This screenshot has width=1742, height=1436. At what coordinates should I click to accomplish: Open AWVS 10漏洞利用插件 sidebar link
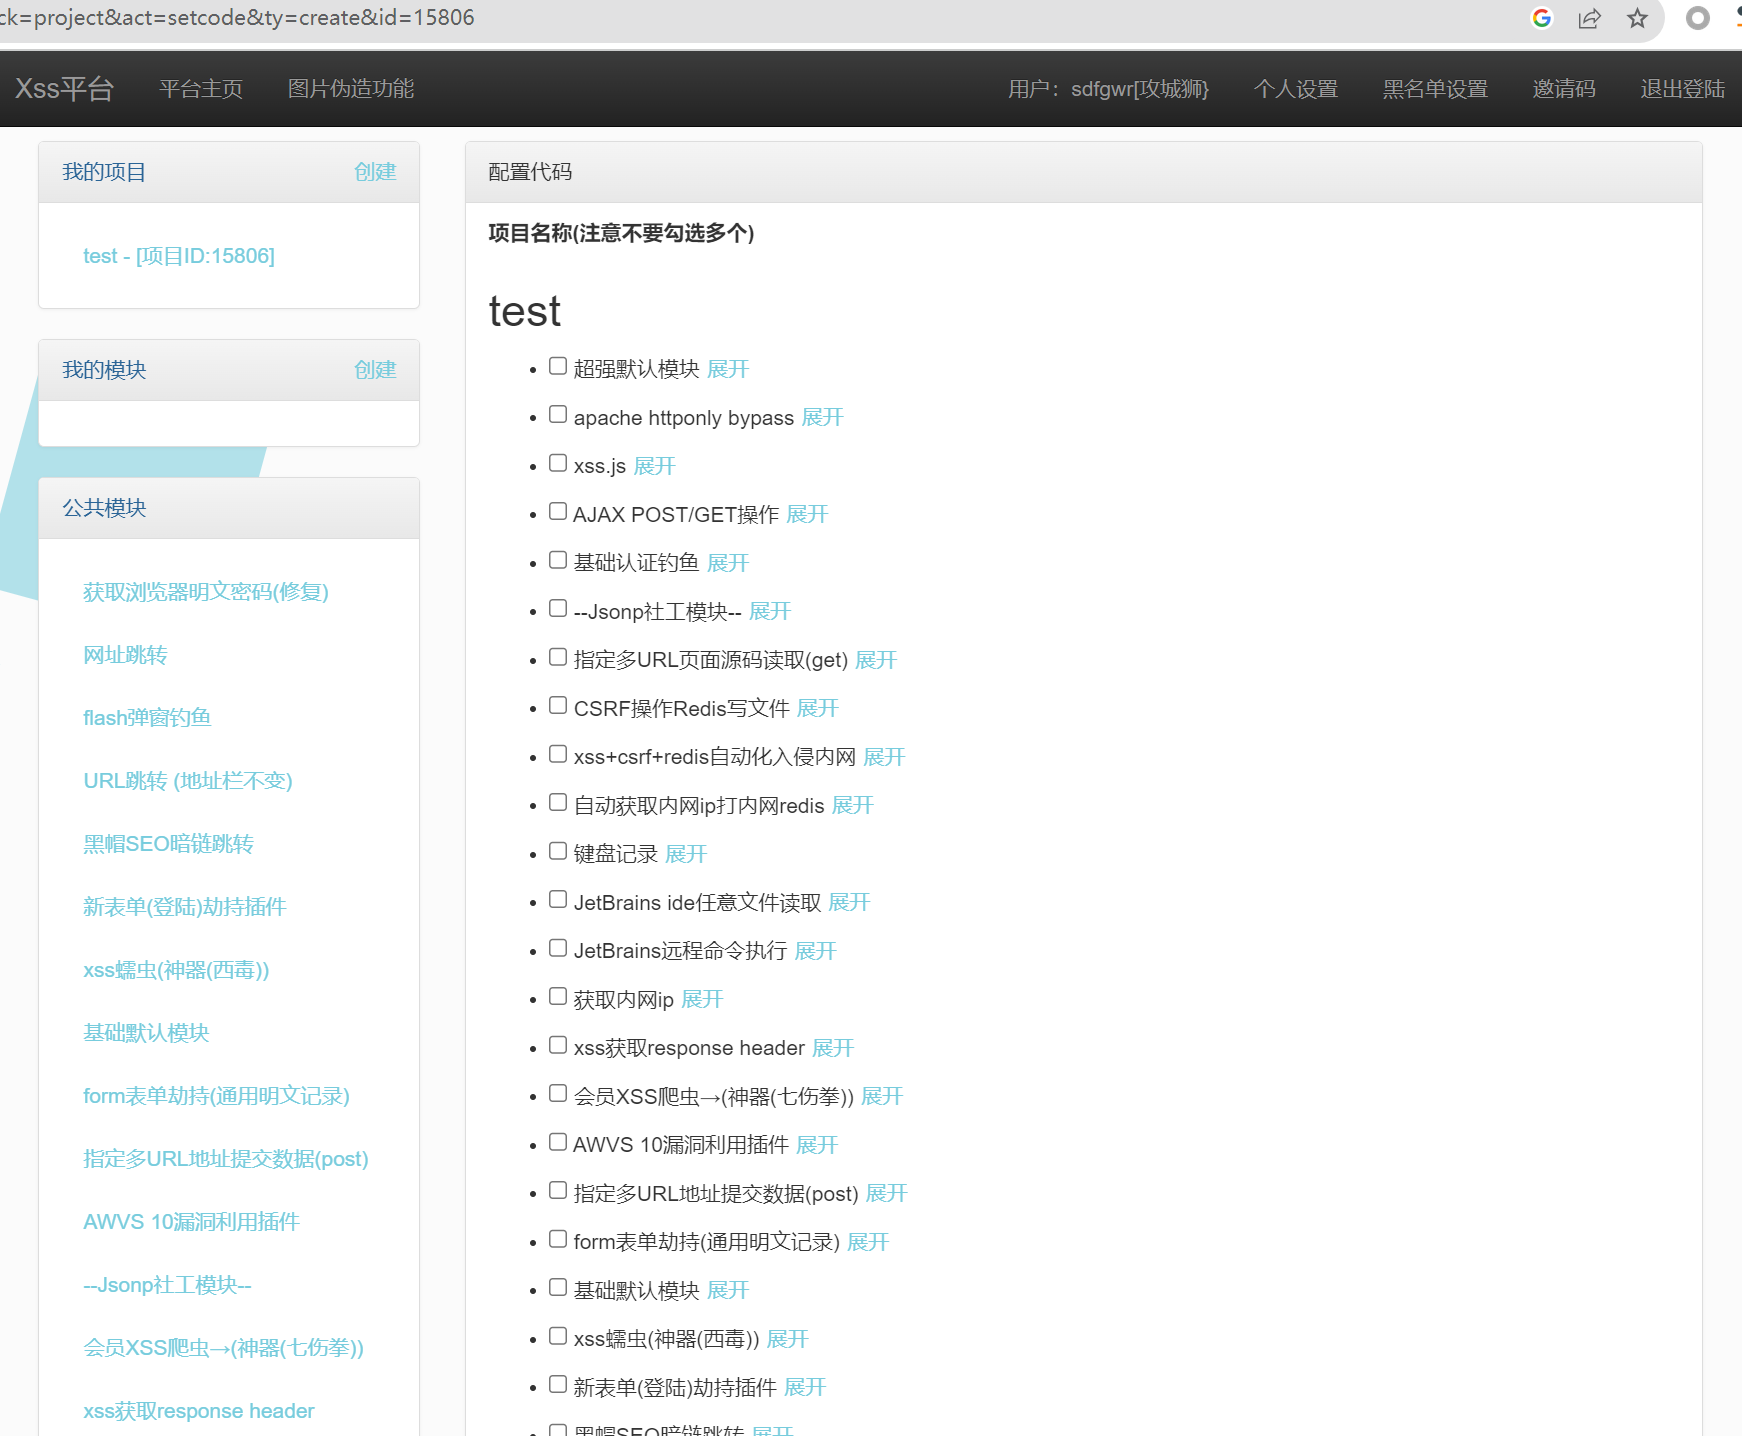coord(192,1222)
